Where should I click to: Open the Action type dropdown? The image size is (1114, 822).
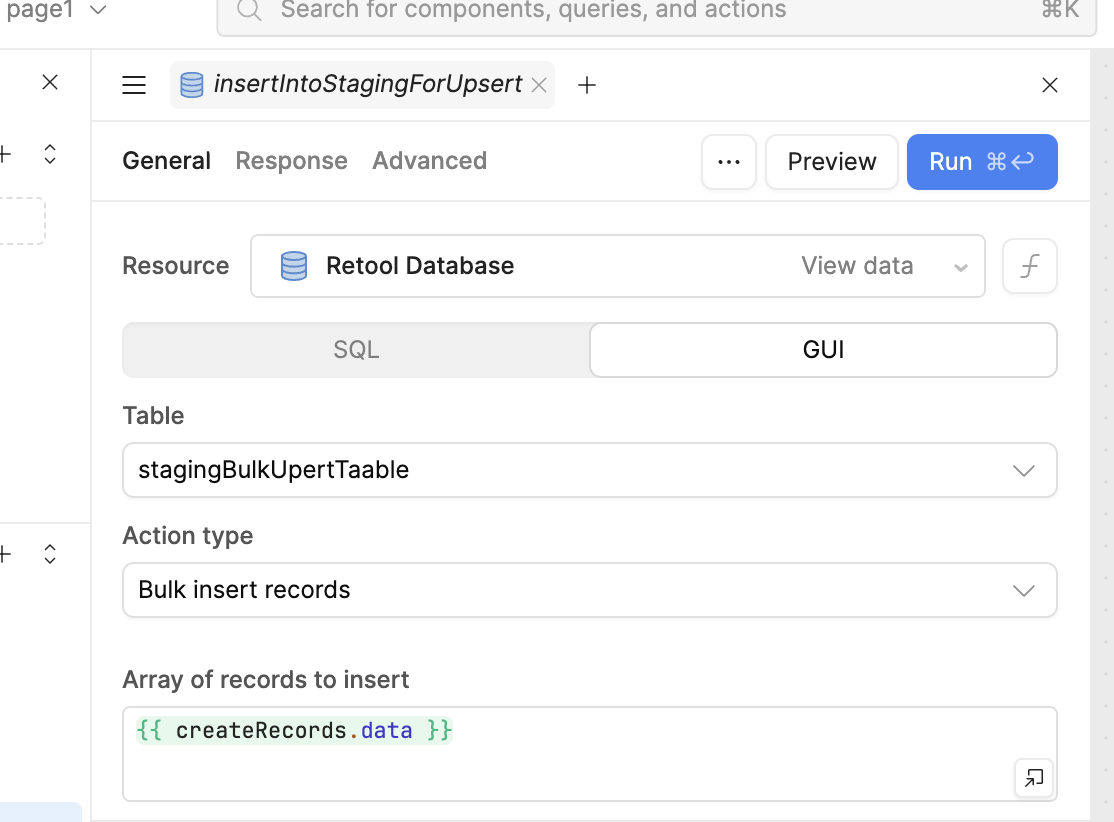coord(590,590)
